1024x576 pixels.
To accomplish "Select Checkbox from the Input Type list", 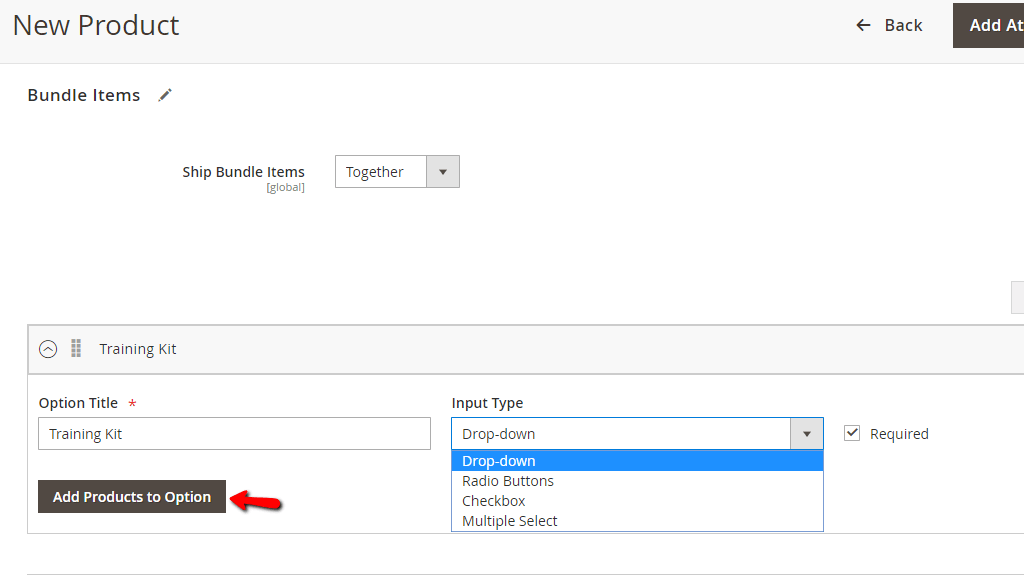I will (493, 500).
